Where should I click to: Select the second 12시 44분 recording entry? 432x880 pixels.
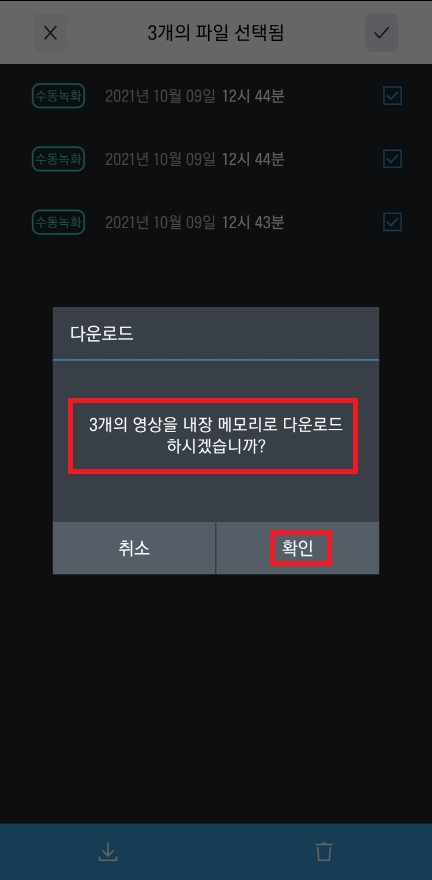[216, 159]
